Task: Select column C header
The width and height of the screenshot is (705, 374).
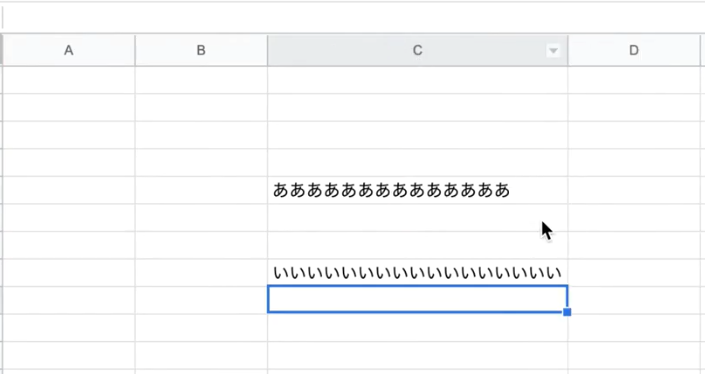Action: click(x=418, y=50)
